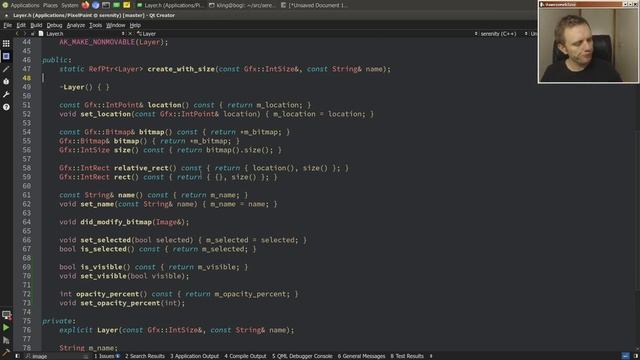The image size is (640, 360).
Task: Open the QML Debugger Console pane
Action: pyautogui.click(x=302, y=356)
